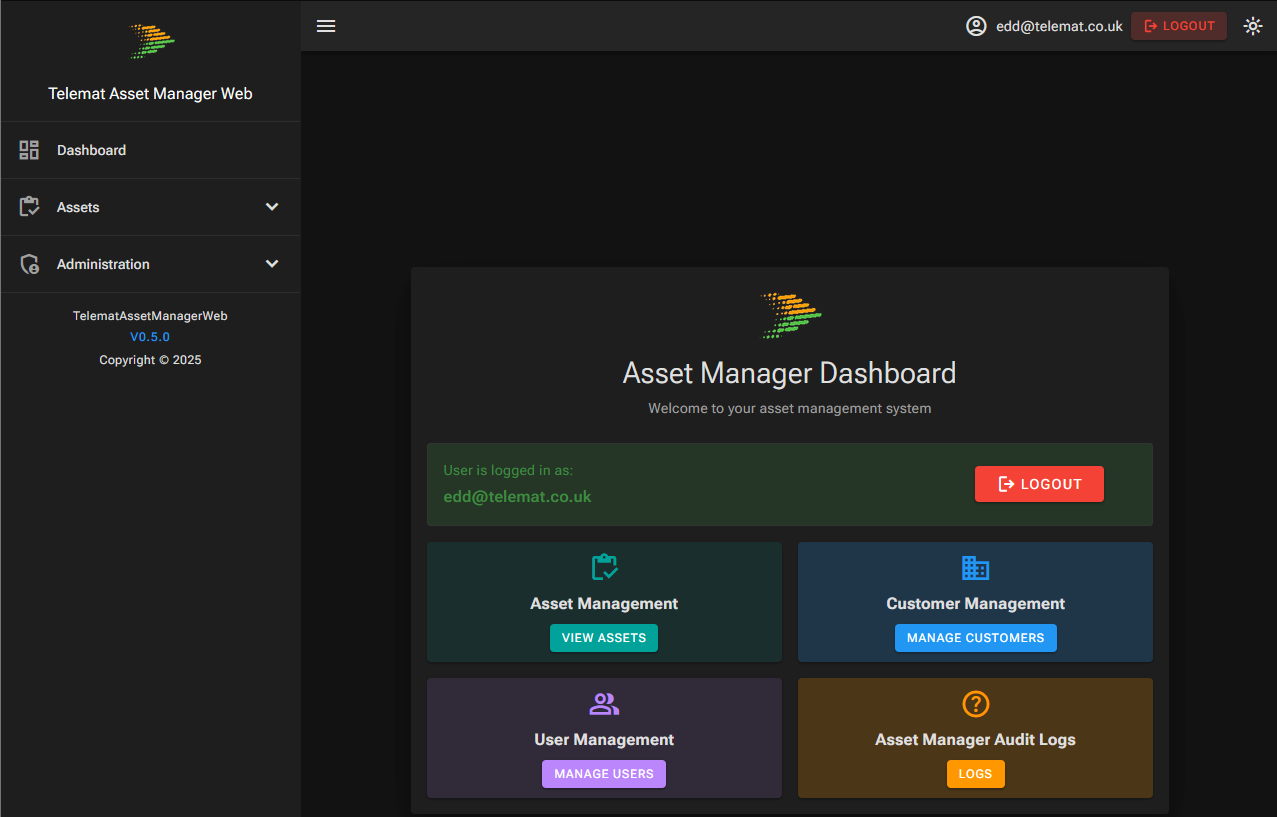Click the user profile icon in top bar

(x=976, y=26)
